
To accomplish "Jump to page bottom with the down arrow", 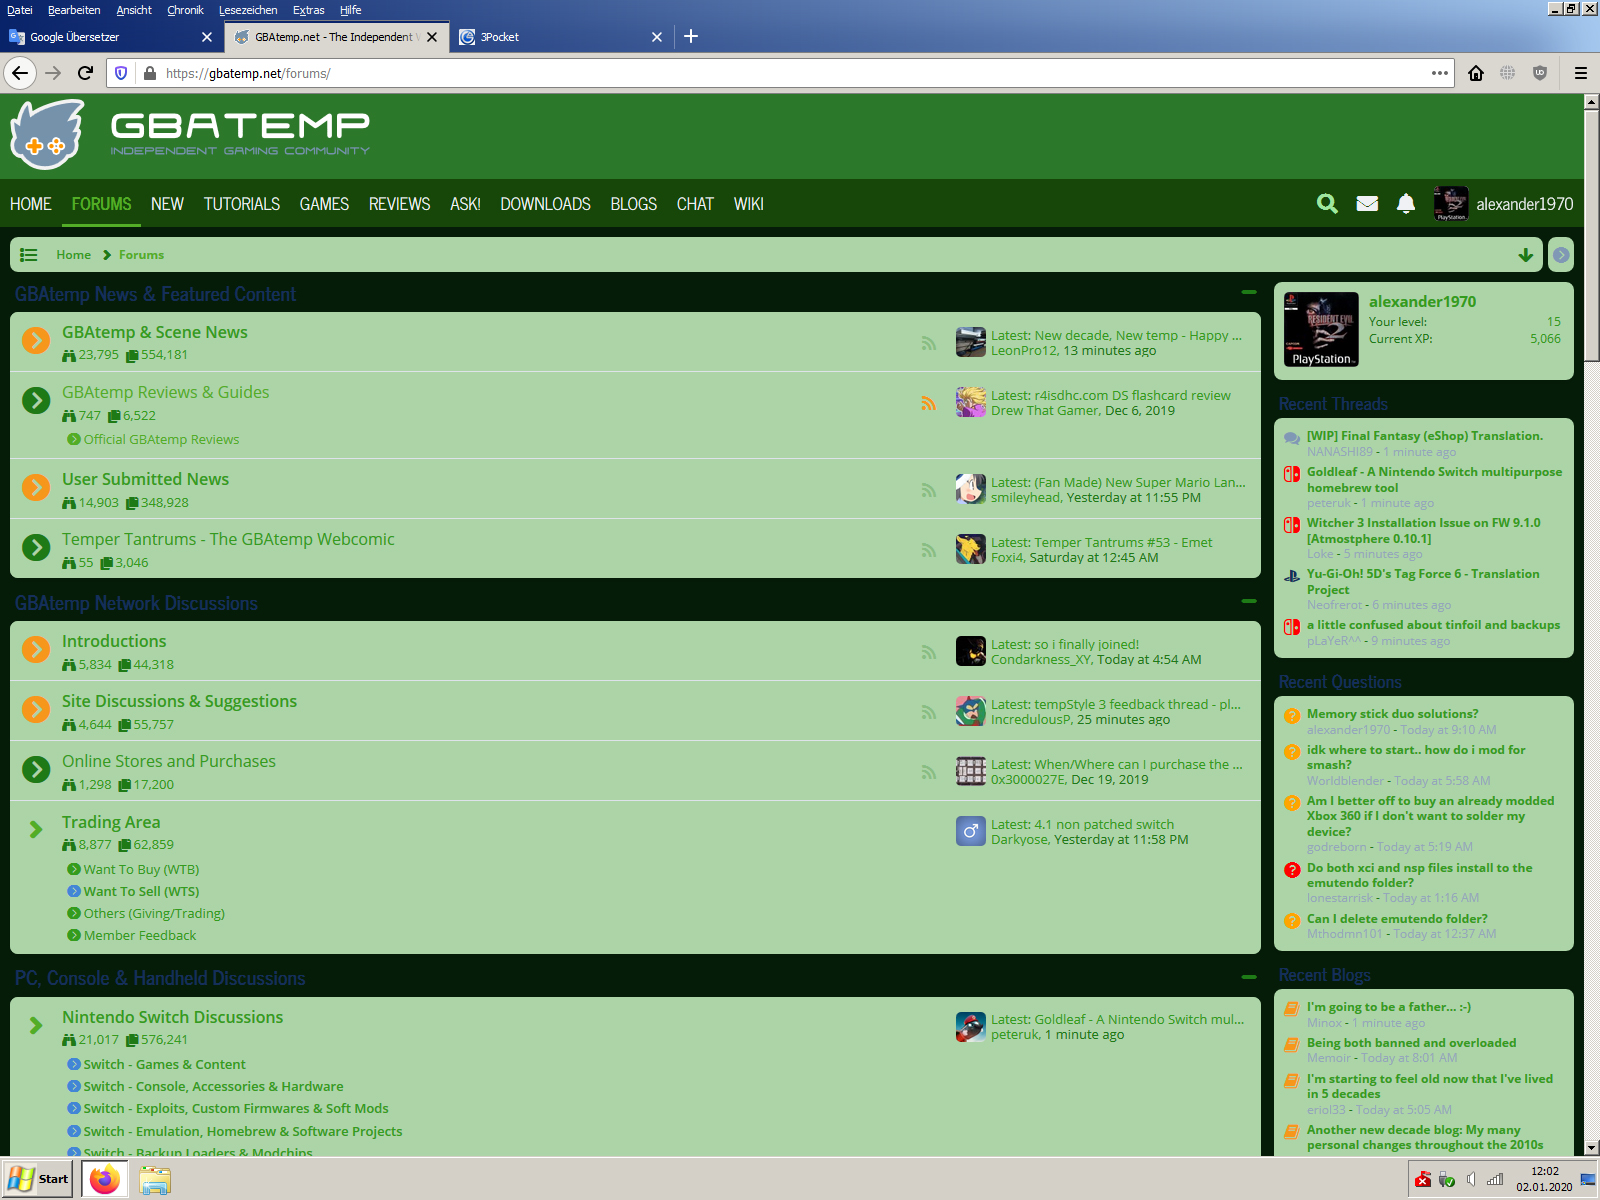I will click(x=1526, y=255).
